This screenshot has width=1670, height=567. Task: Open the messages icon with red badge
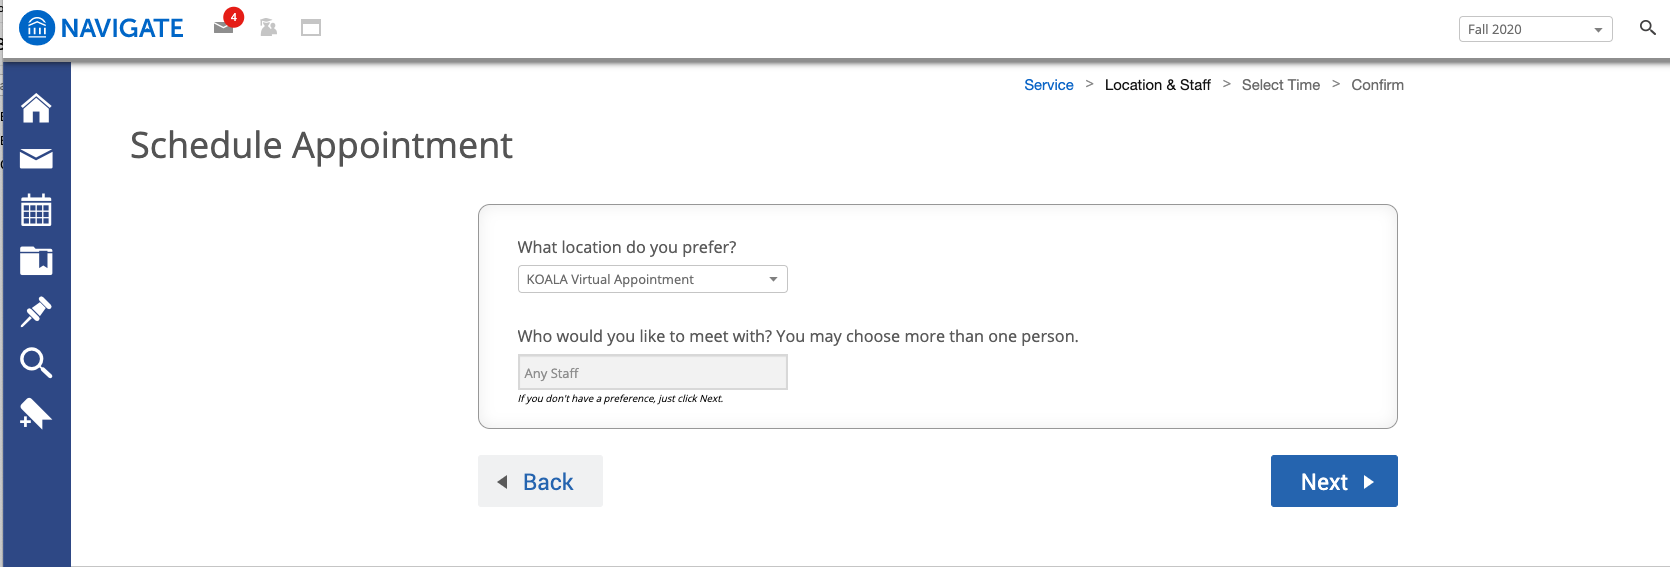[225, 26]
